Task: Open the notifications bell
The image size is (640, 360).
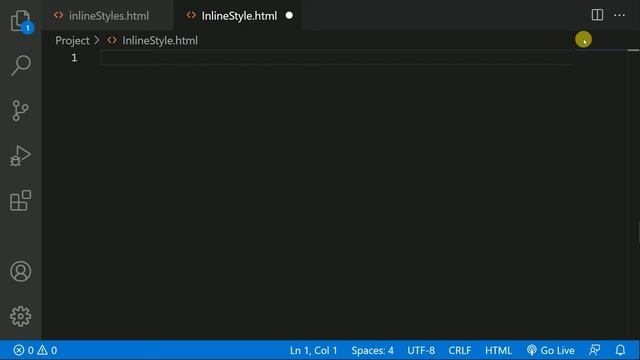Action: click(620, 350)
